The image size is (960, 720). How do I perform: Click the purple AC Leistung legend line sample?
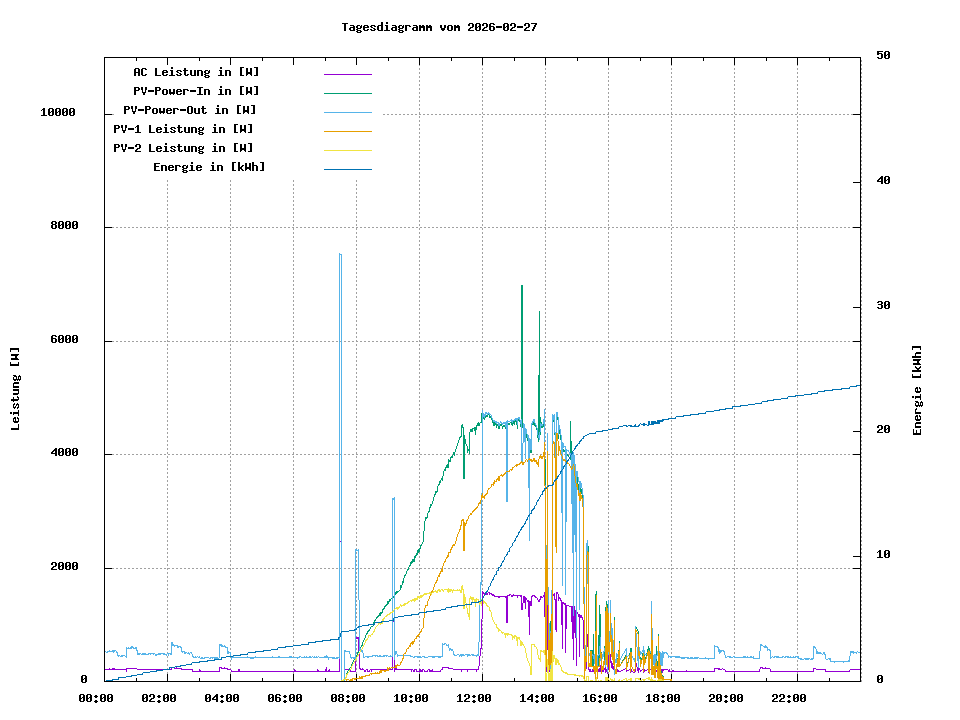[347, 73]
